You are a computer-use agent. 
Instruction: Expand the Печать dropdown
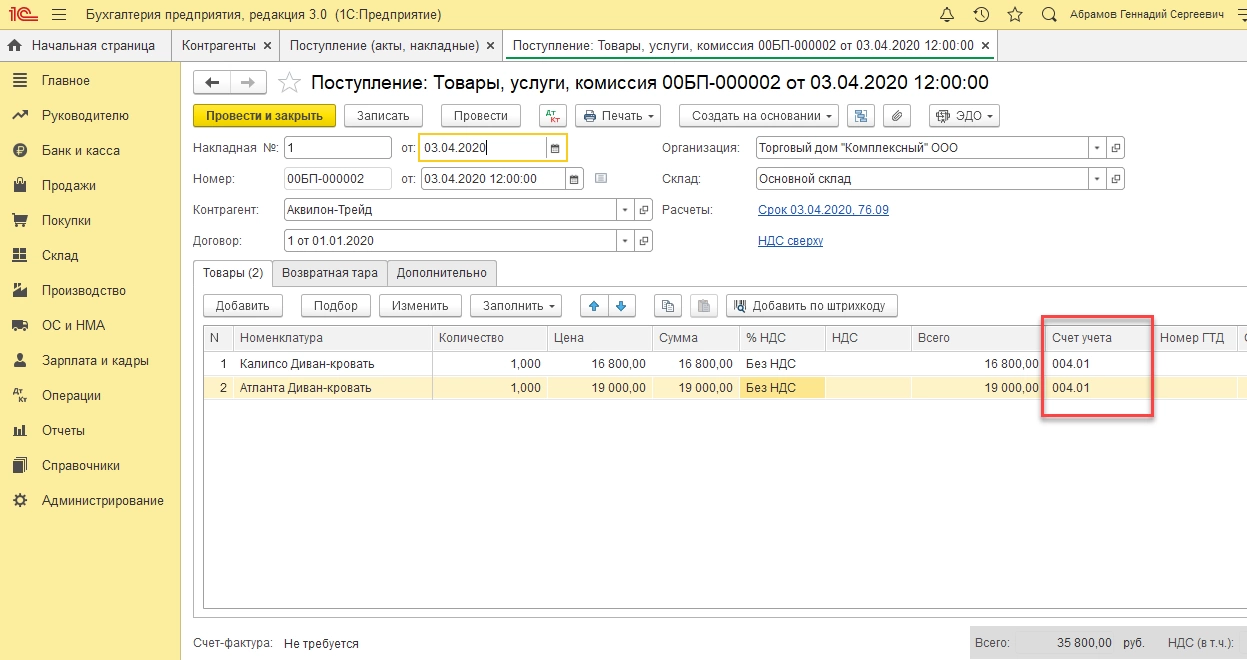point(620,116)
